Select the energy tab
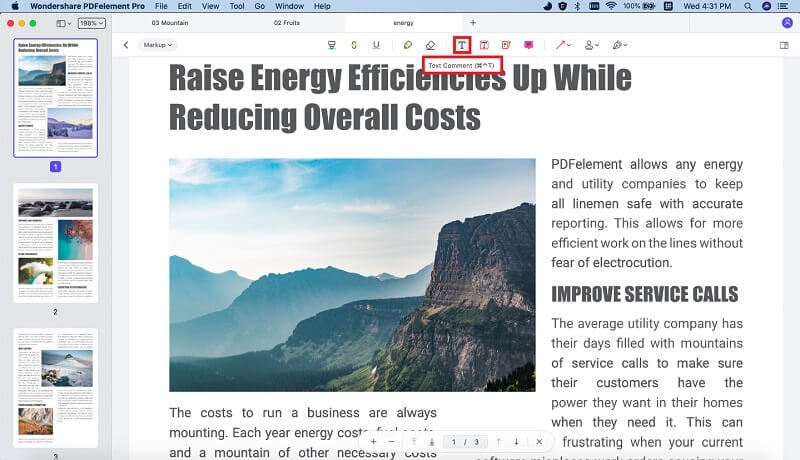The height and width of the screenshot is (460, 800). point(403,23)
